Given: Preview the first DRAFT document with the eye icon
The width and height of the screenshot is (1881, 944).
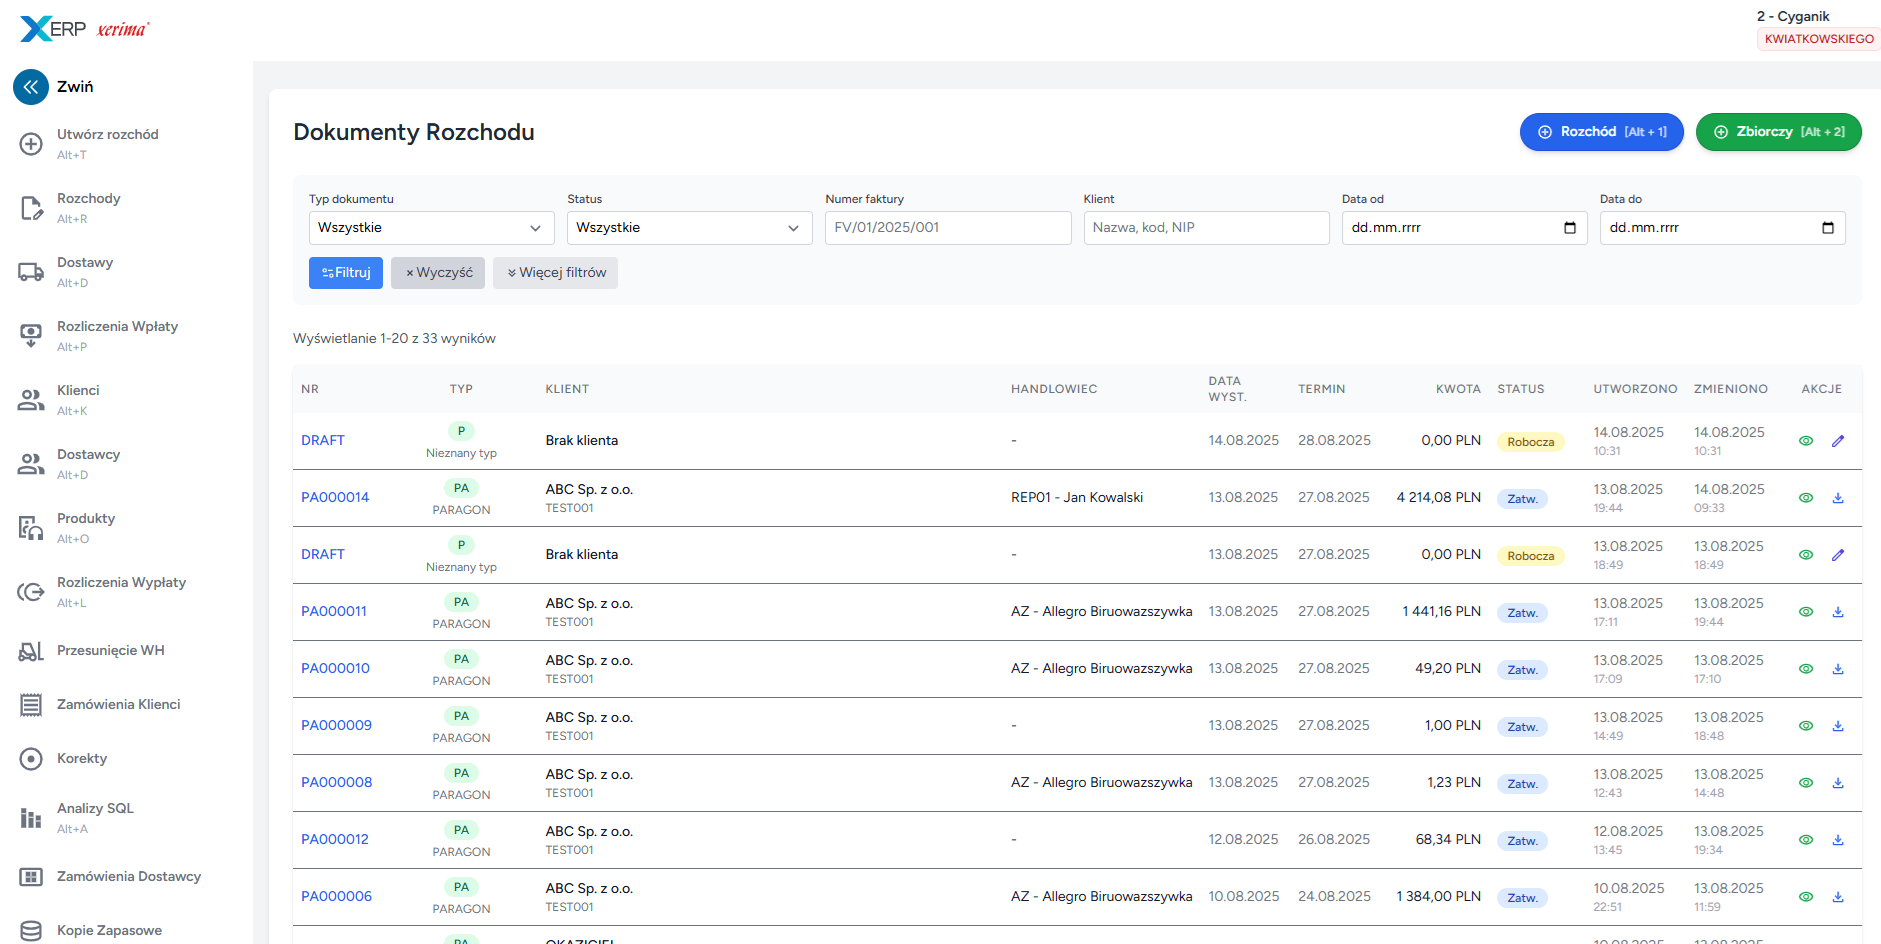Looking at the screenshot, I should [1806, 440].
